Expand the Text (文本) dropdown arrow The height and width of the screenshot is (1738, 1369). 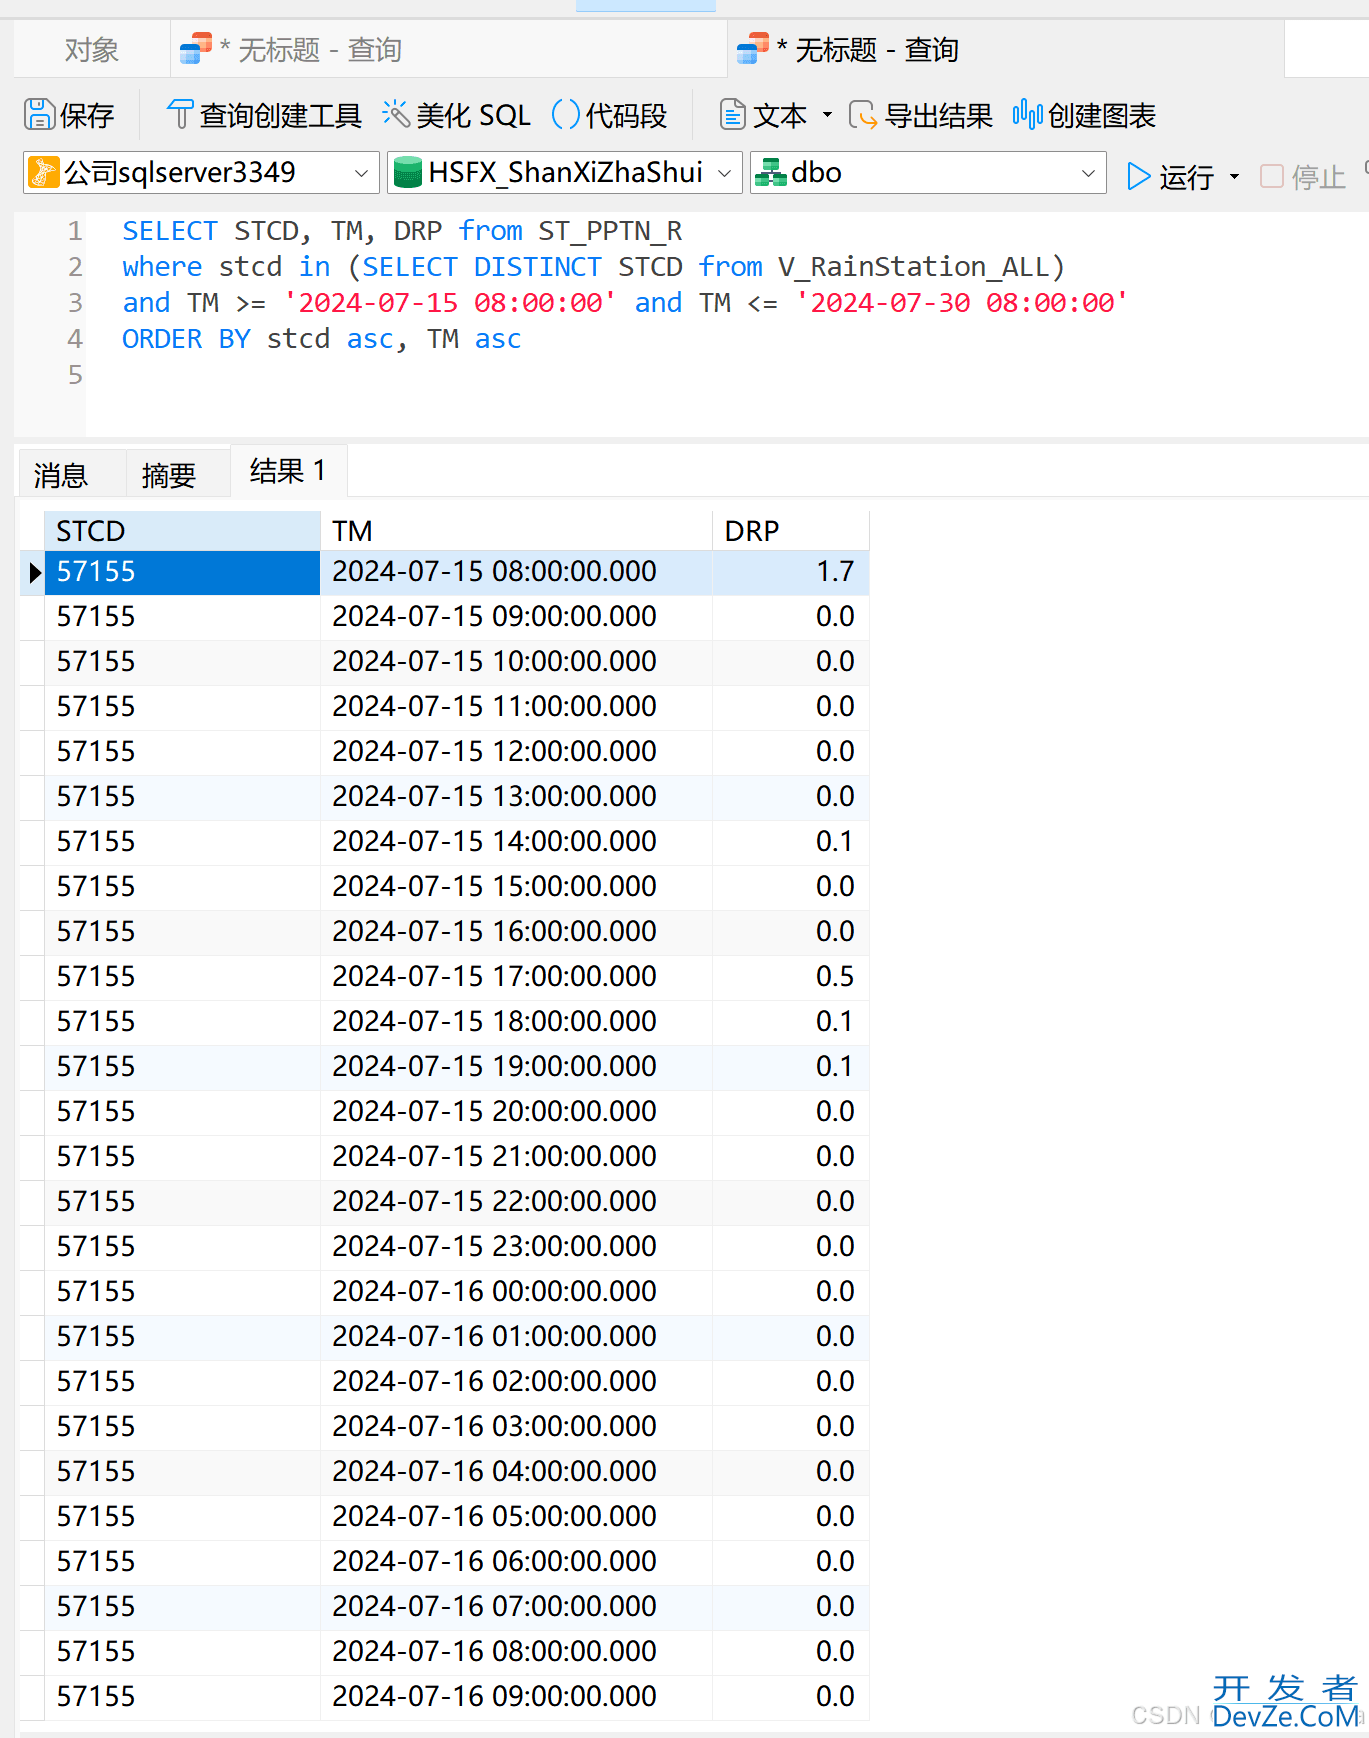[x=827, y=115]
